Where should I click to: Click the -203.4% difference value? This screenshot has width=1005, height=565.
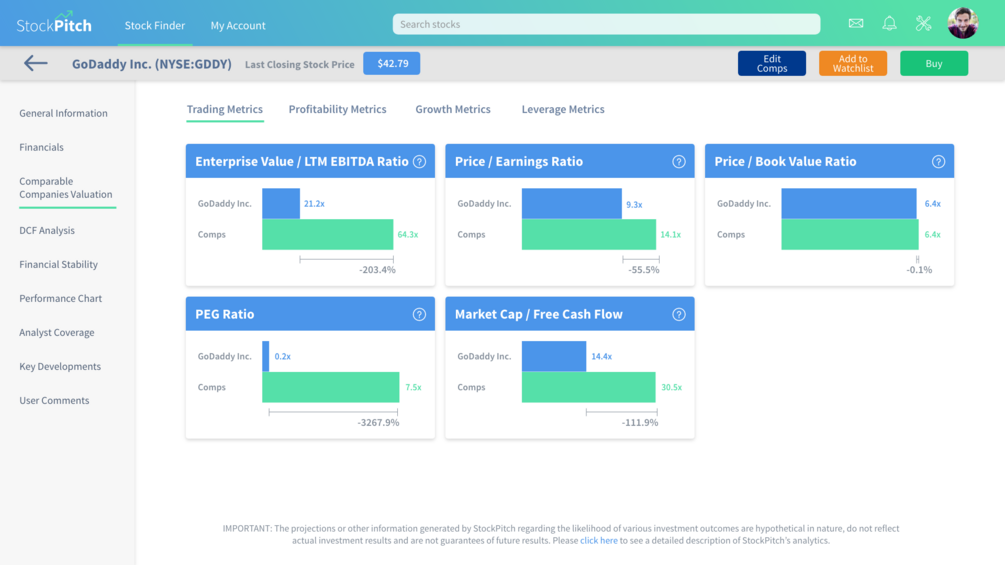[377, 270]
